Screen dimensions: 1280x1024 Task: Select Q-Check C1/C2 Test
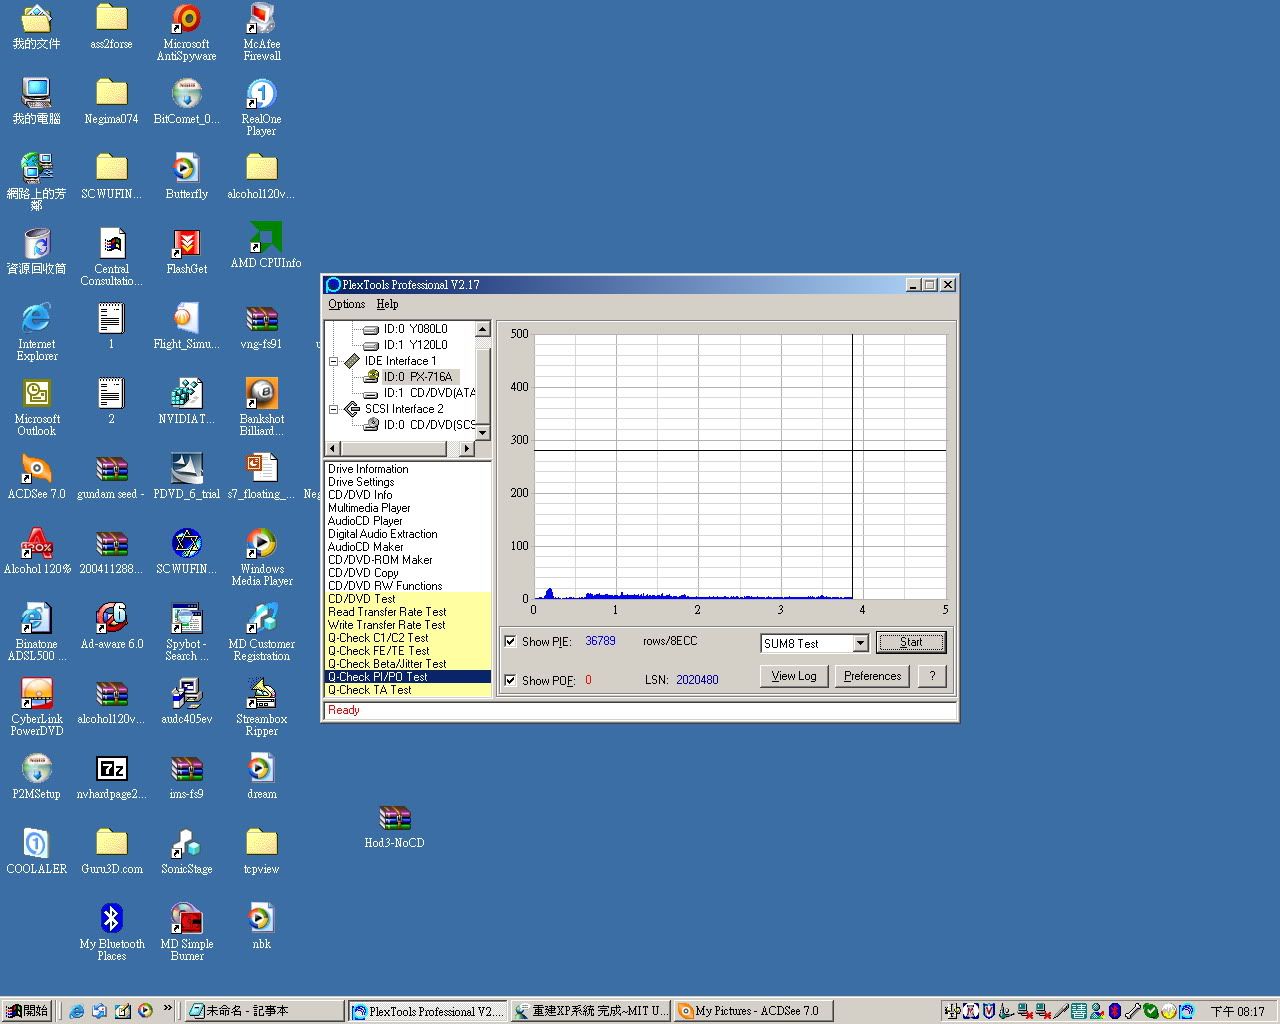[x=378, y=638]
